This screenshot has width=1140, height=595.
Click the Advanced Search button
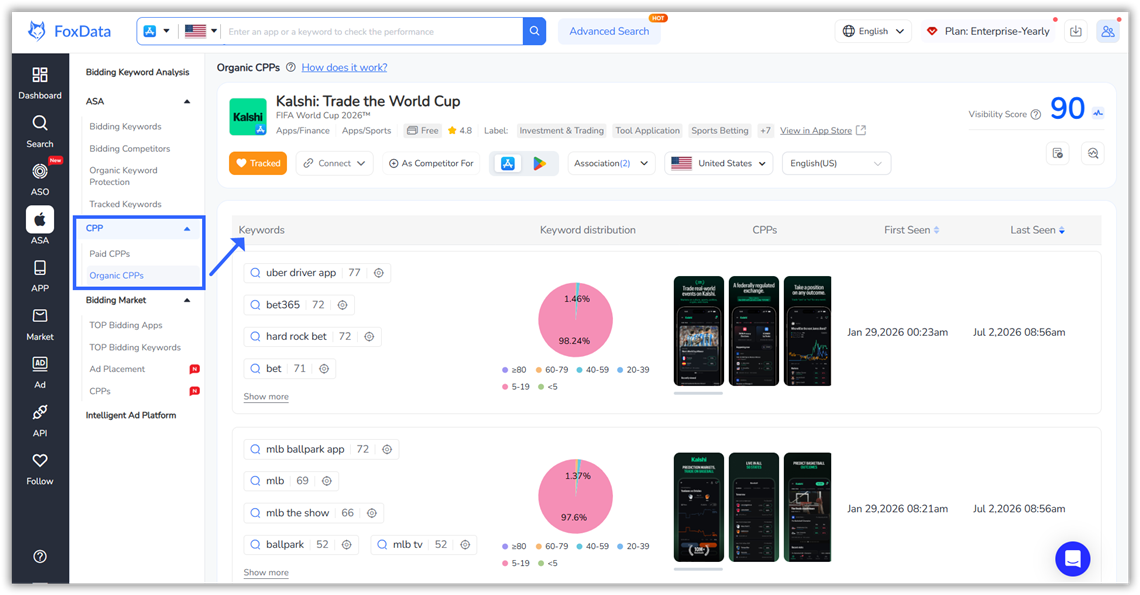pos(609,31)
